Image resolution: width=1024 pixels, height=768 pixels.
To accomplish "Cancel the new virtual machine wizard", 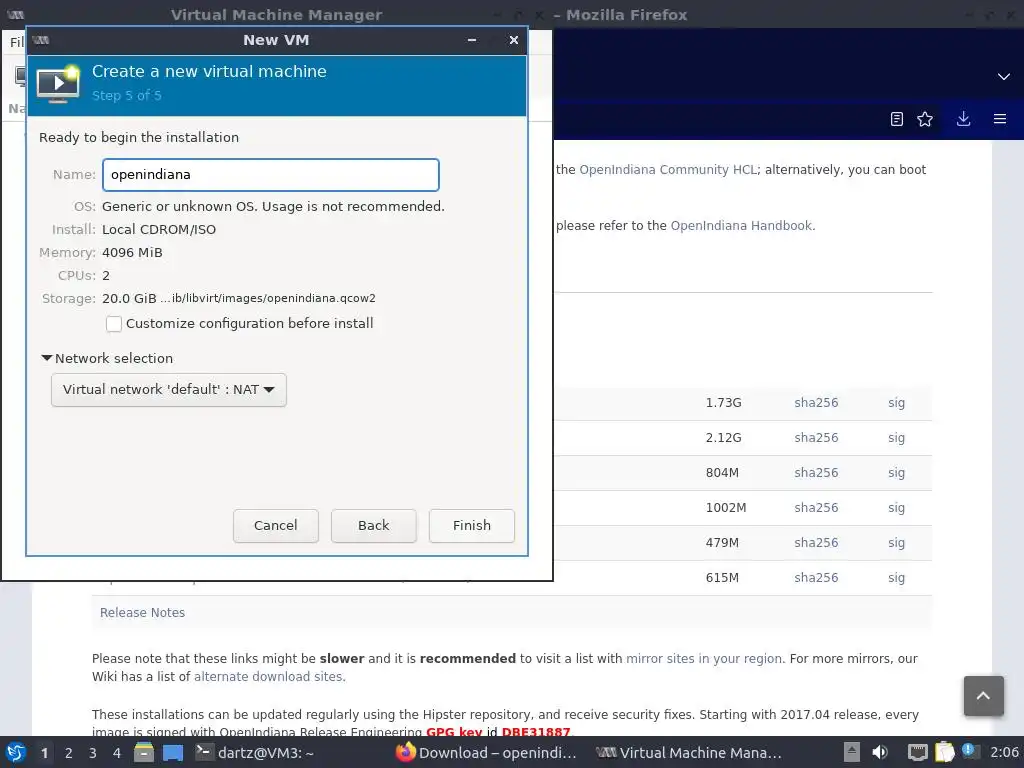I will [276, 526].
